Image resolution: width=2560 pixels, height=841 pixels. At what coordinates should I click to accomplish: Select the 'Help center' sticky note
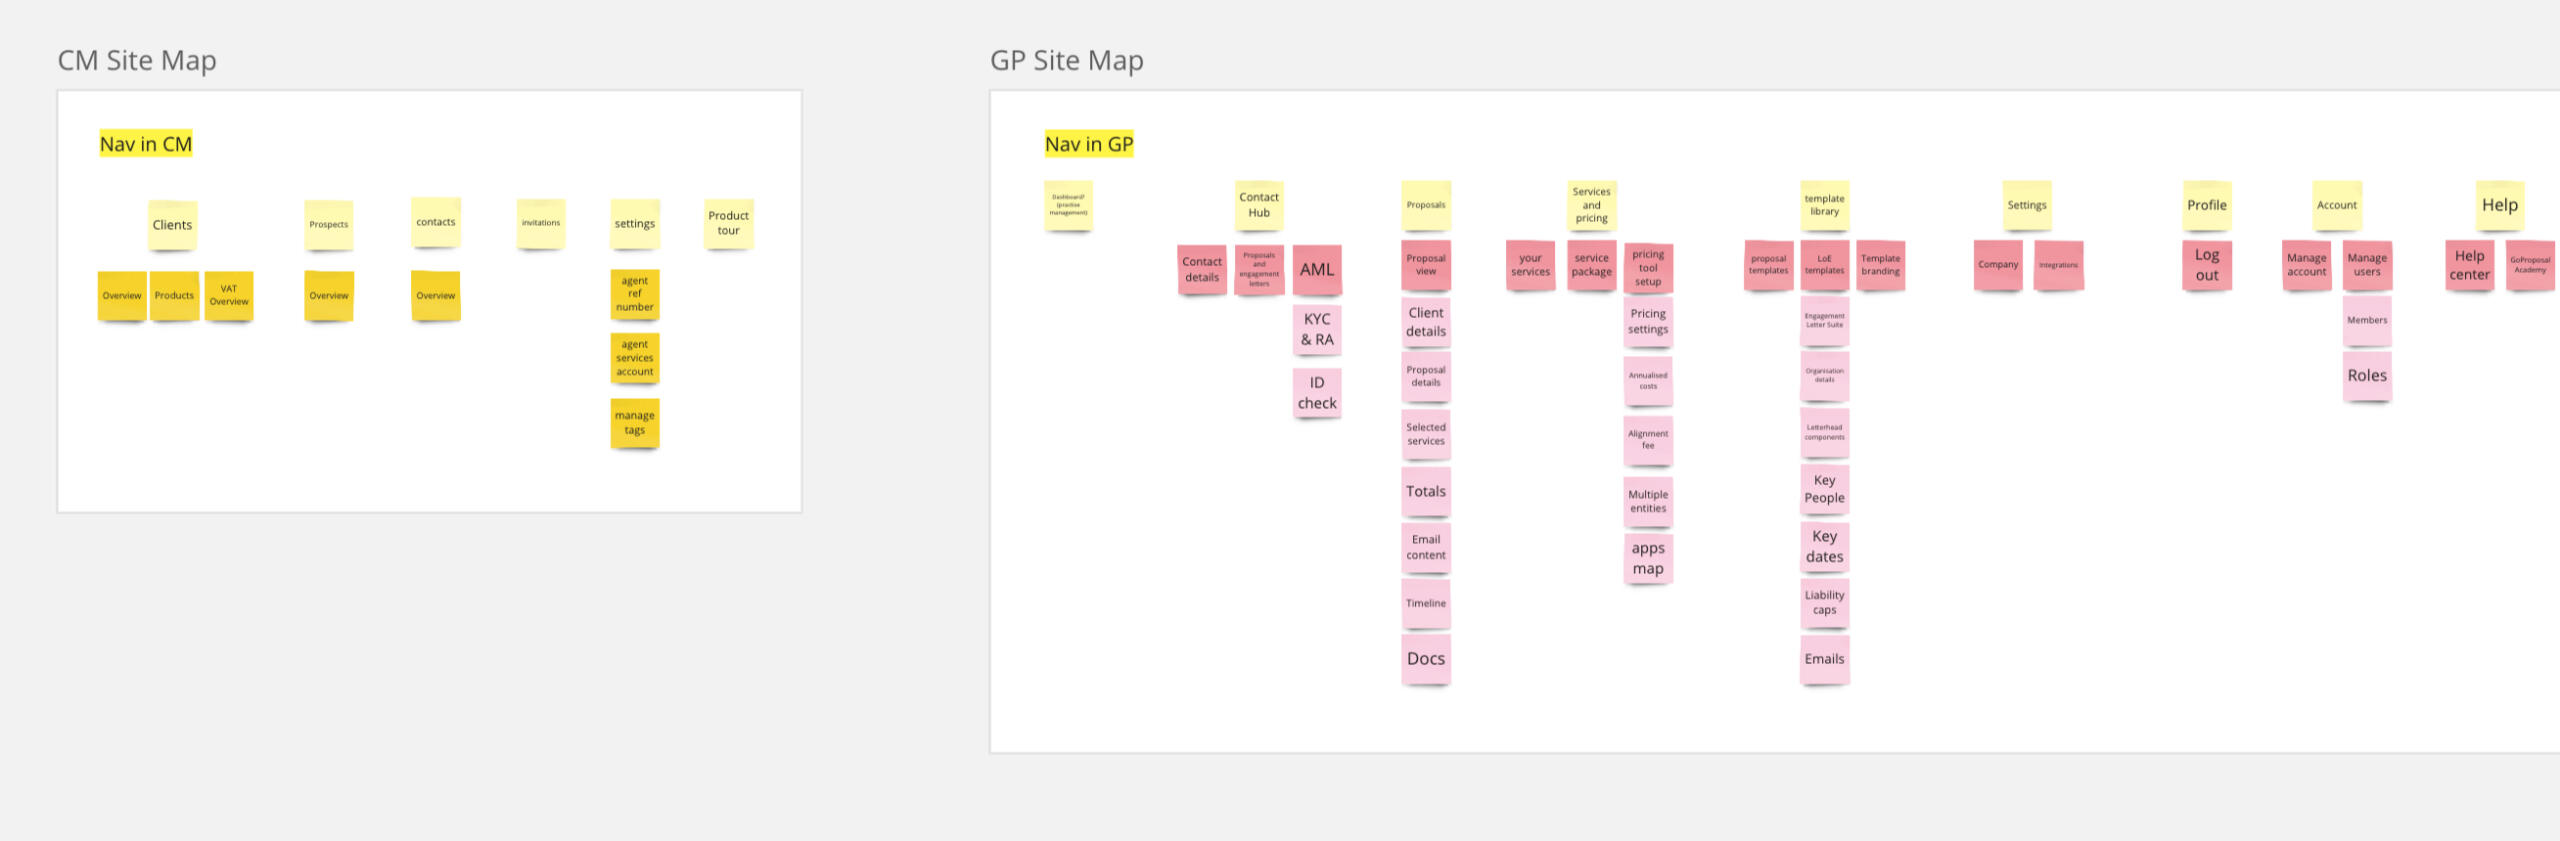coord(2469,265)
